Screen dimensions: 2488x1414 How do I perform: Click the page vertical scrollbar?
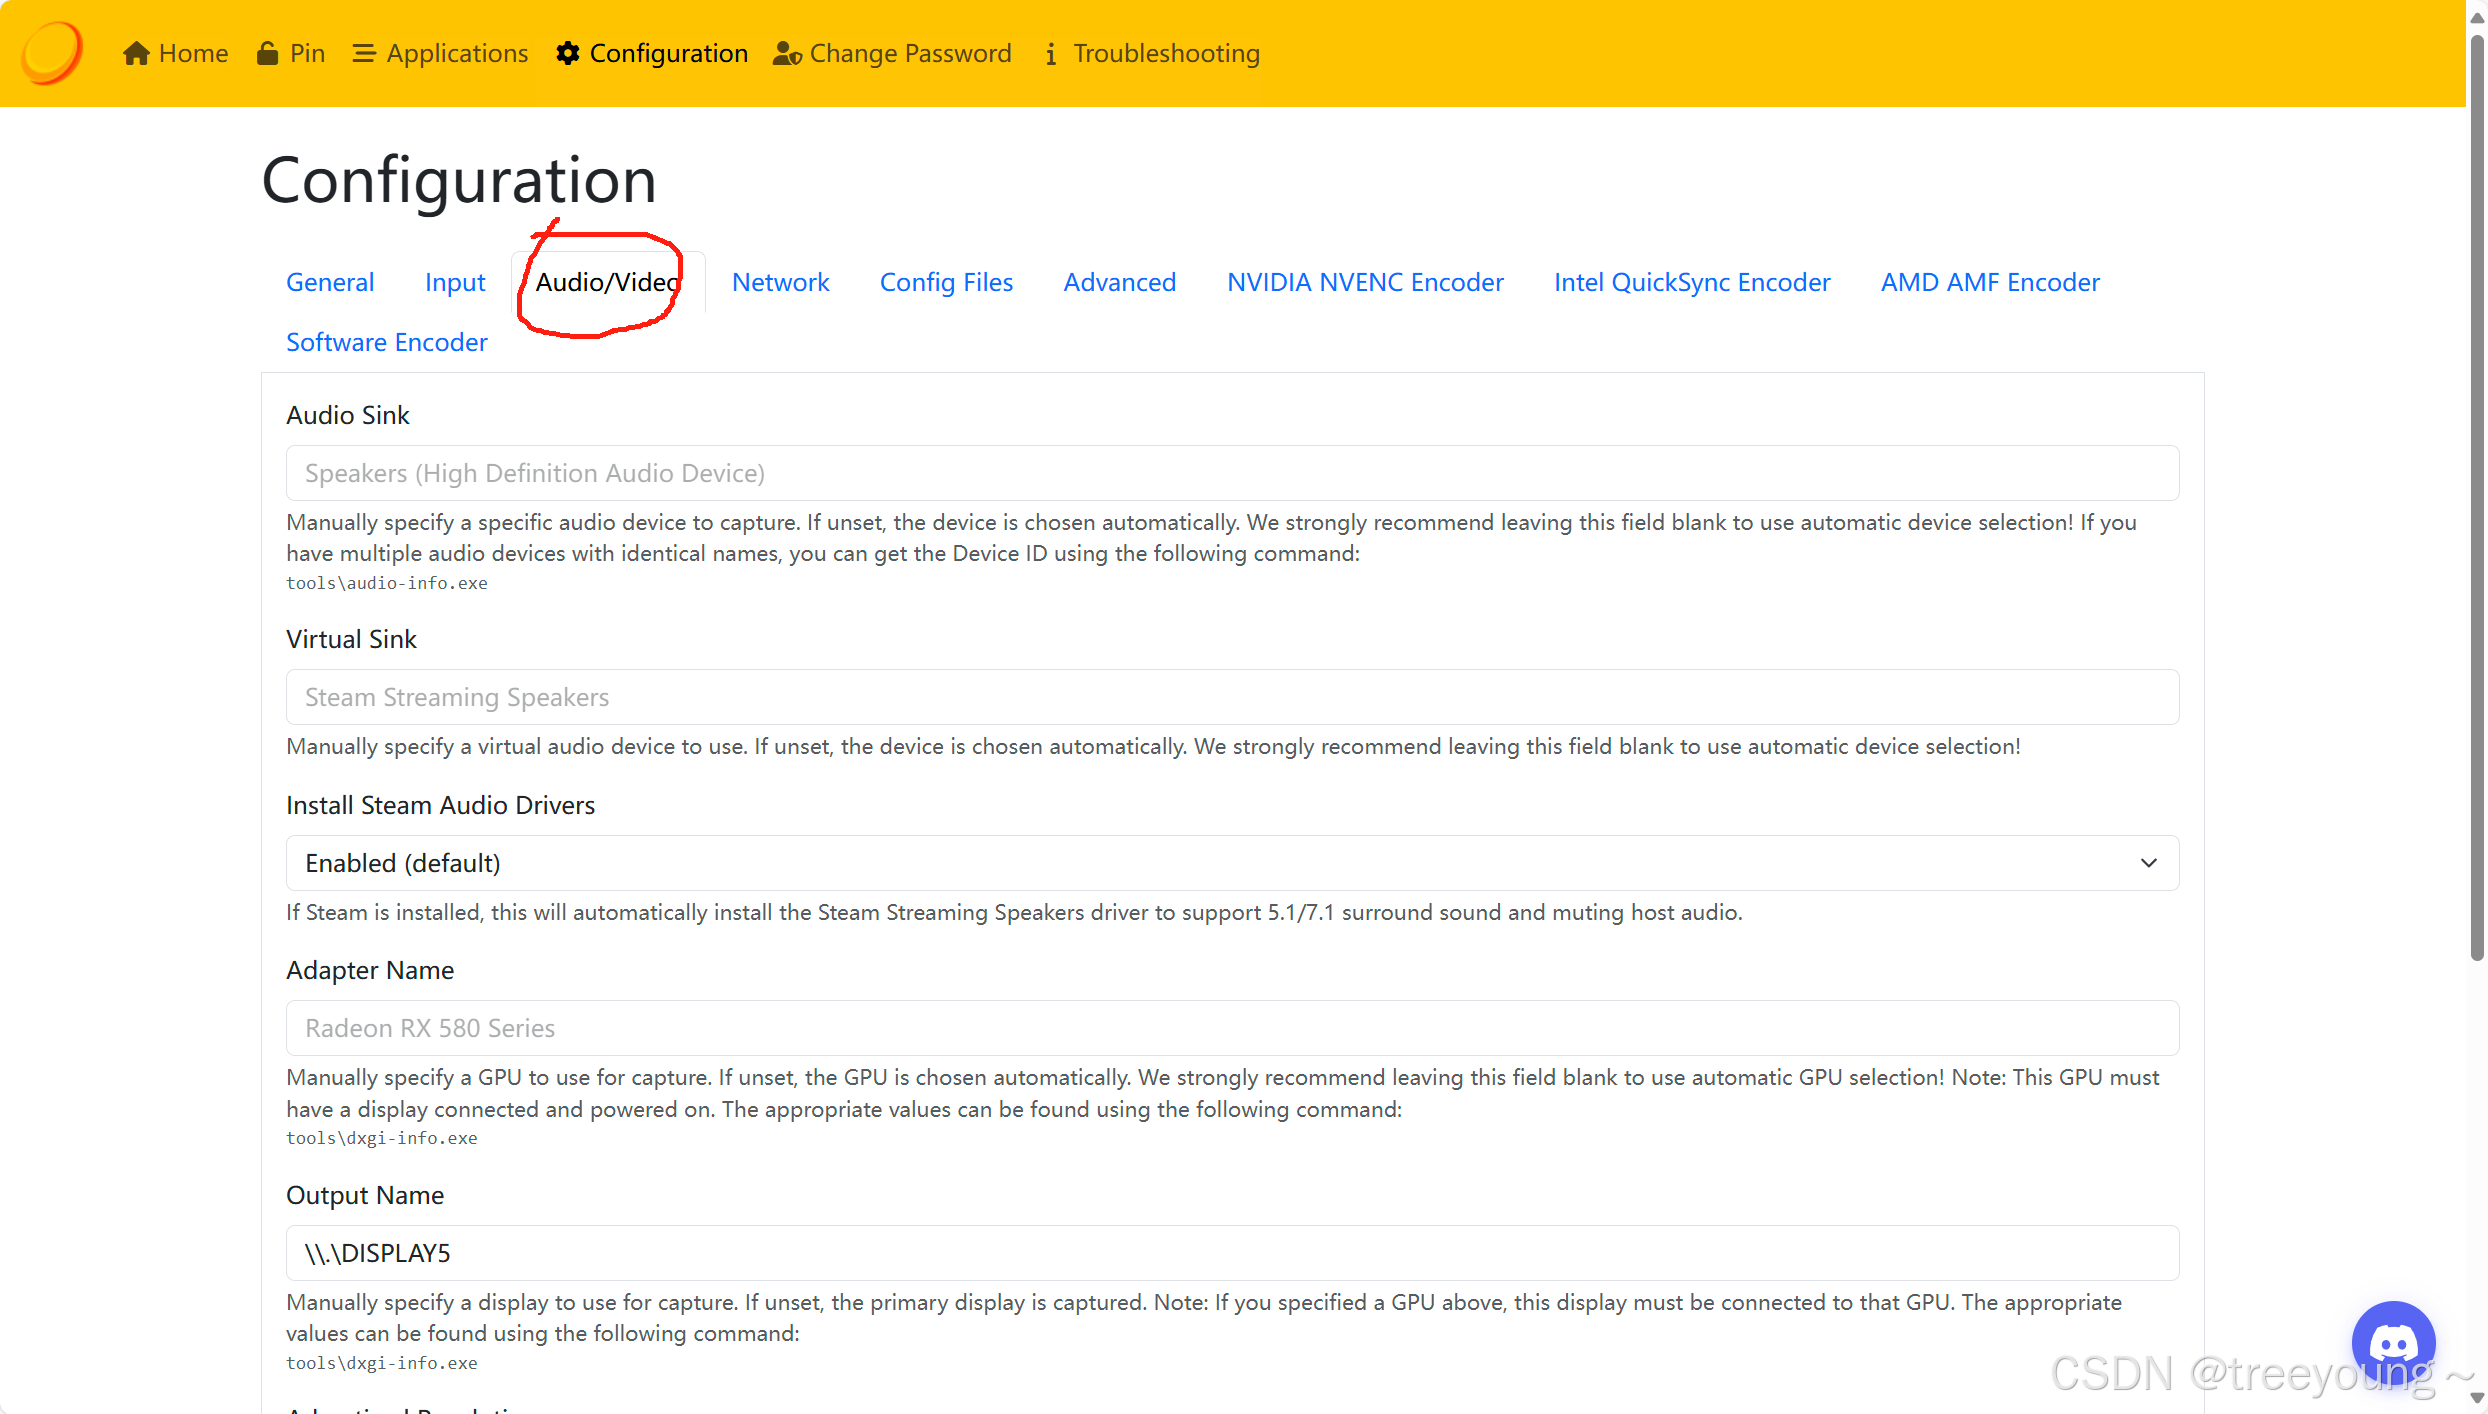tap(2476, 500)
